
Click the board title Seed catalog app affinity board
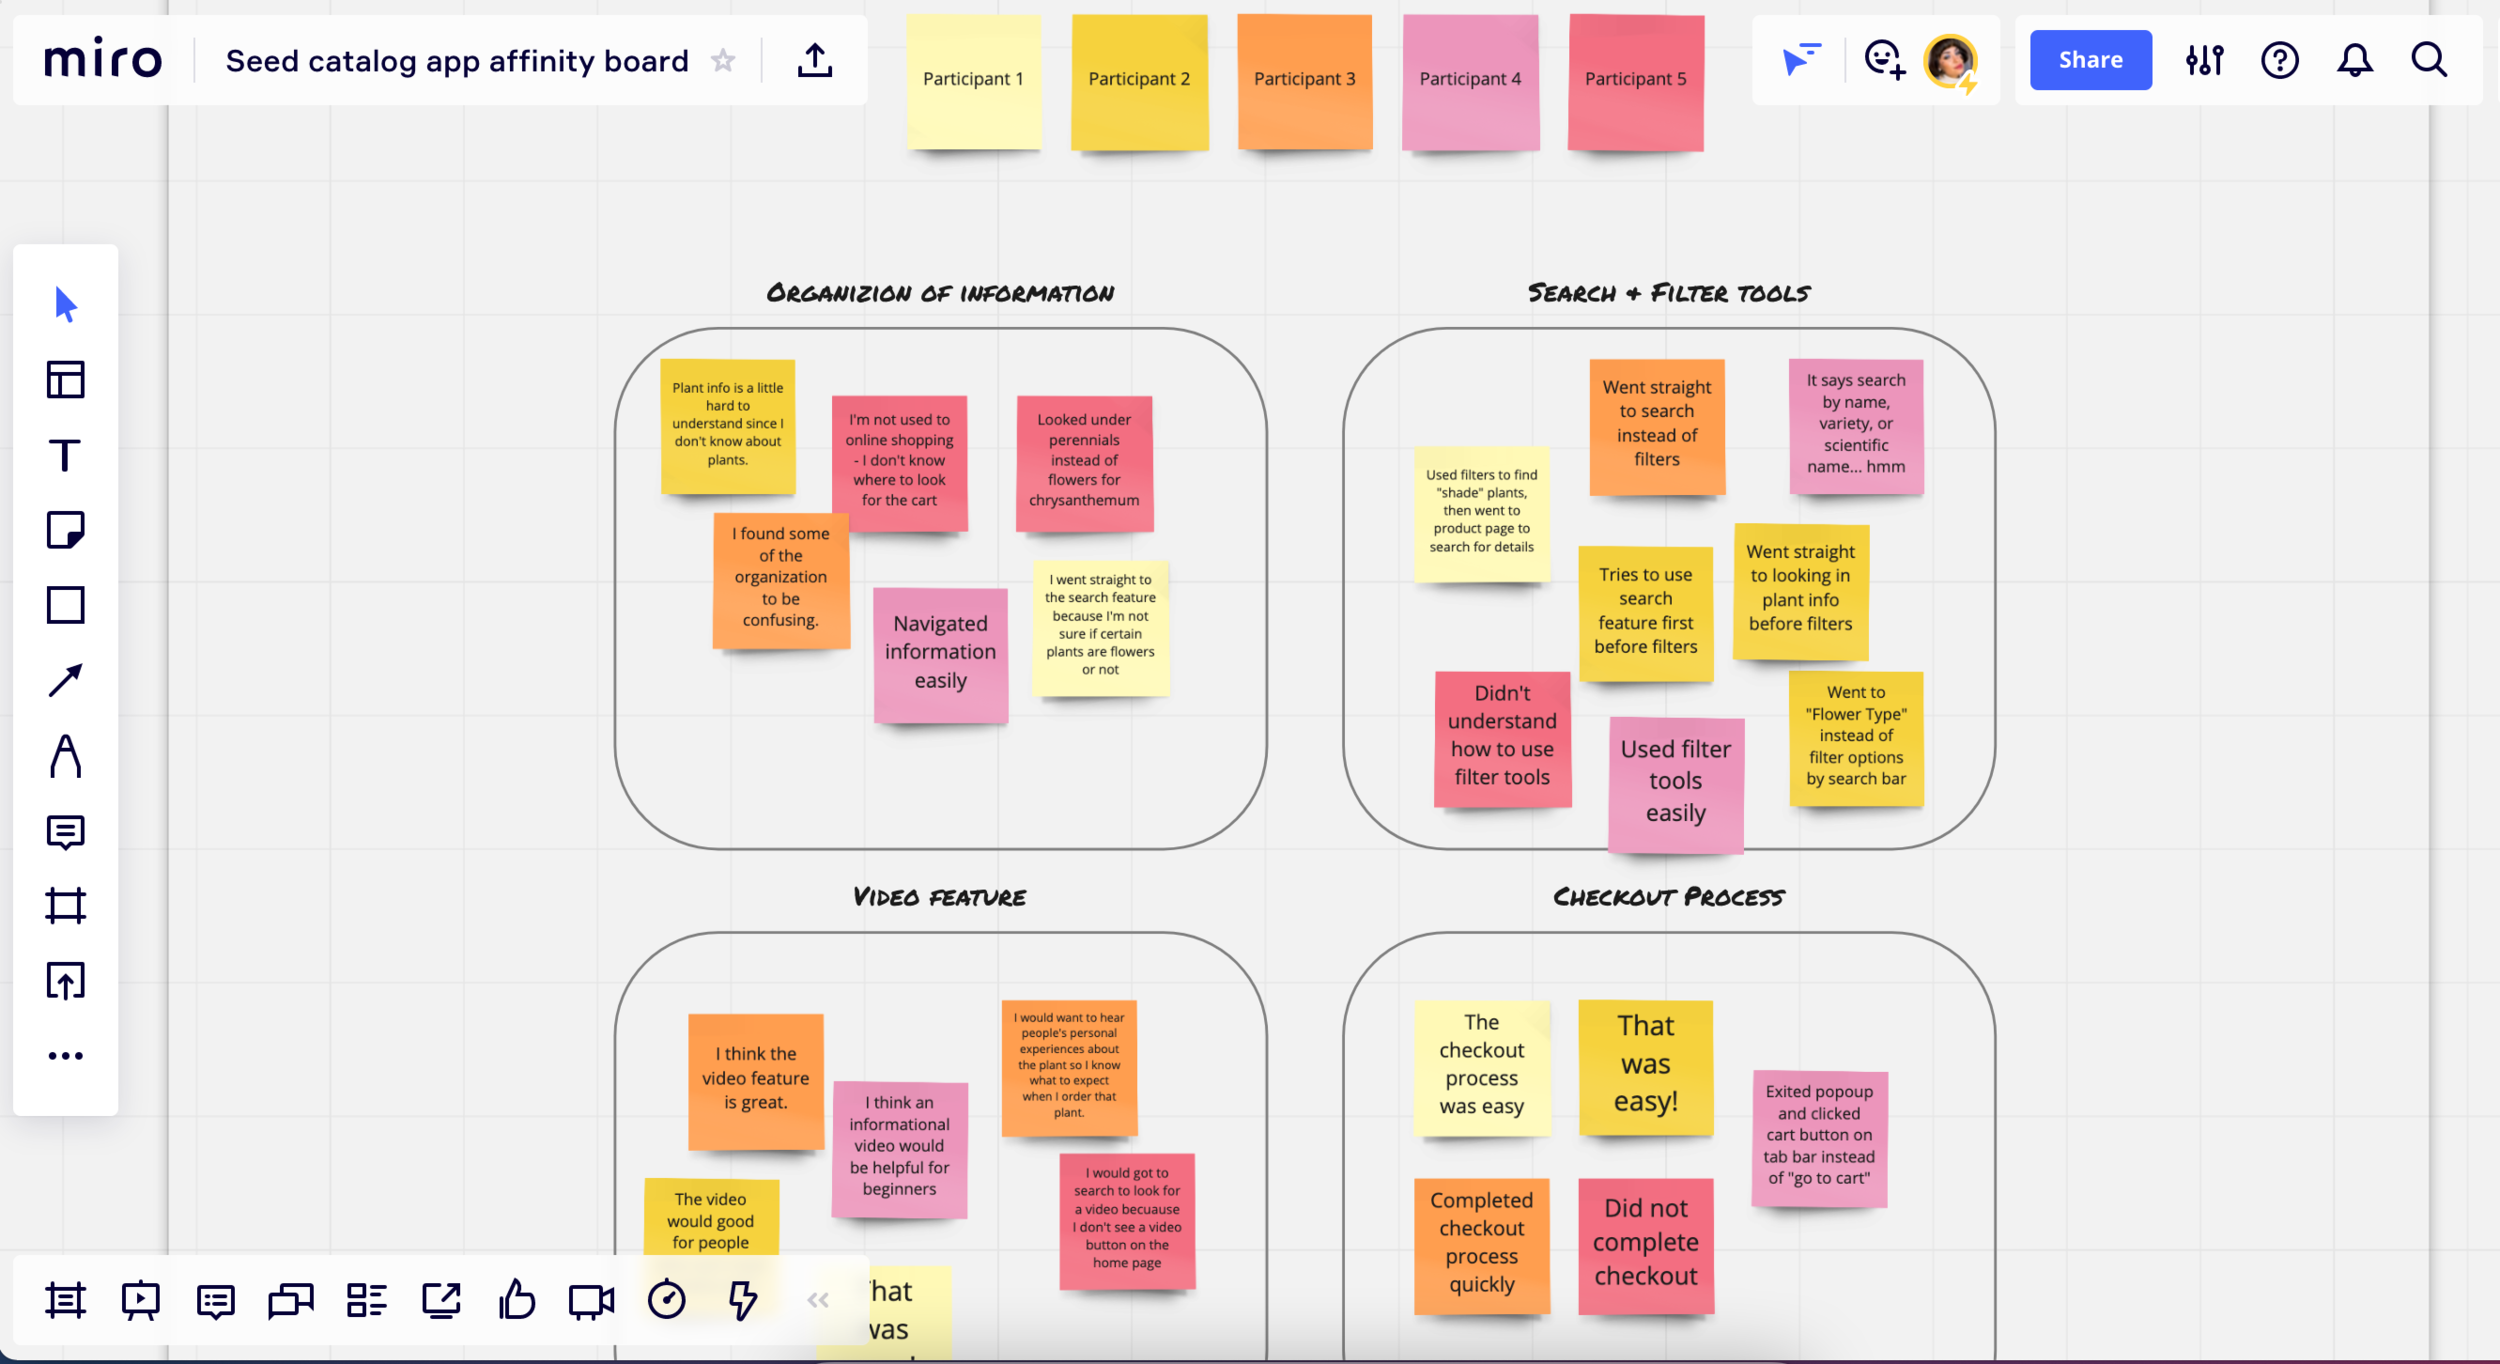click(457, 61)
